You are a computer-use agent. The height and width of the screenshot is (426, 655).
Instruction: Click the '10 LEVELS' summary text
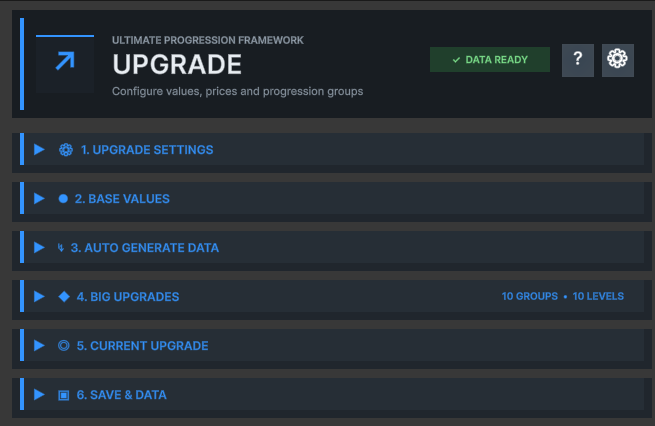[x=598, y=296]
